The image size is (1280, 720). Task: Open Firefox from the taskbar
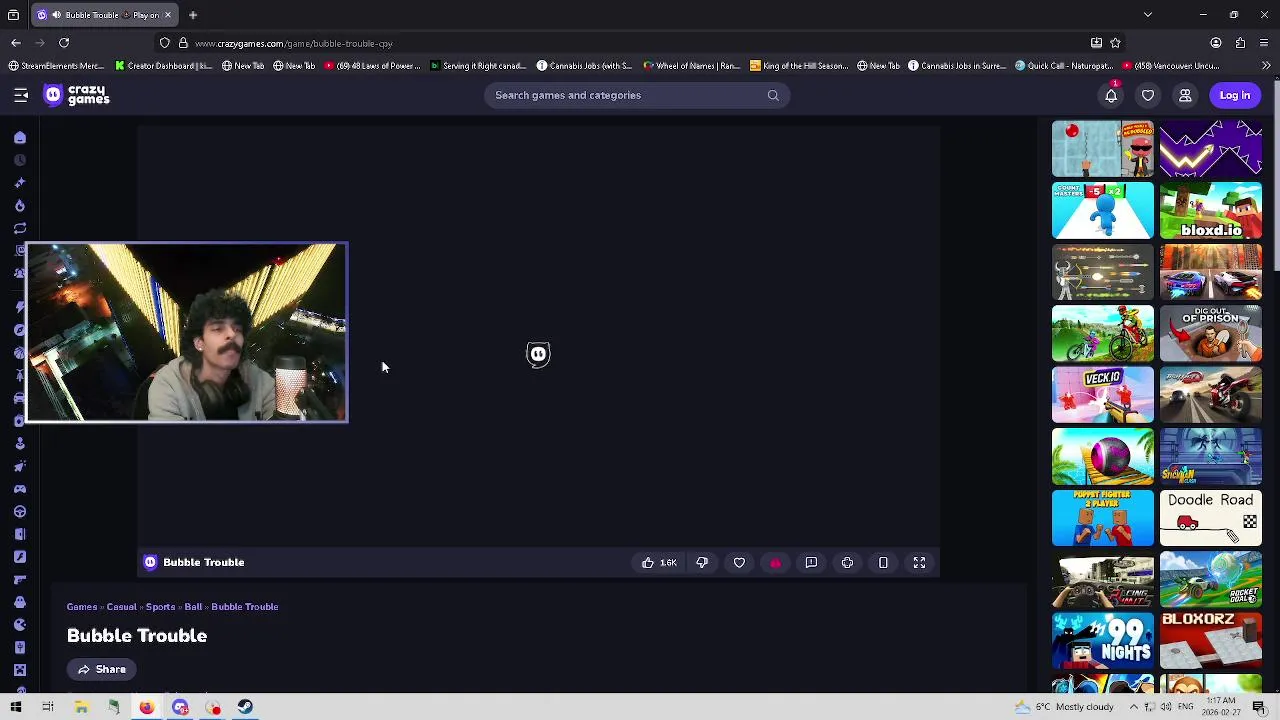click(x=147, y=707)
